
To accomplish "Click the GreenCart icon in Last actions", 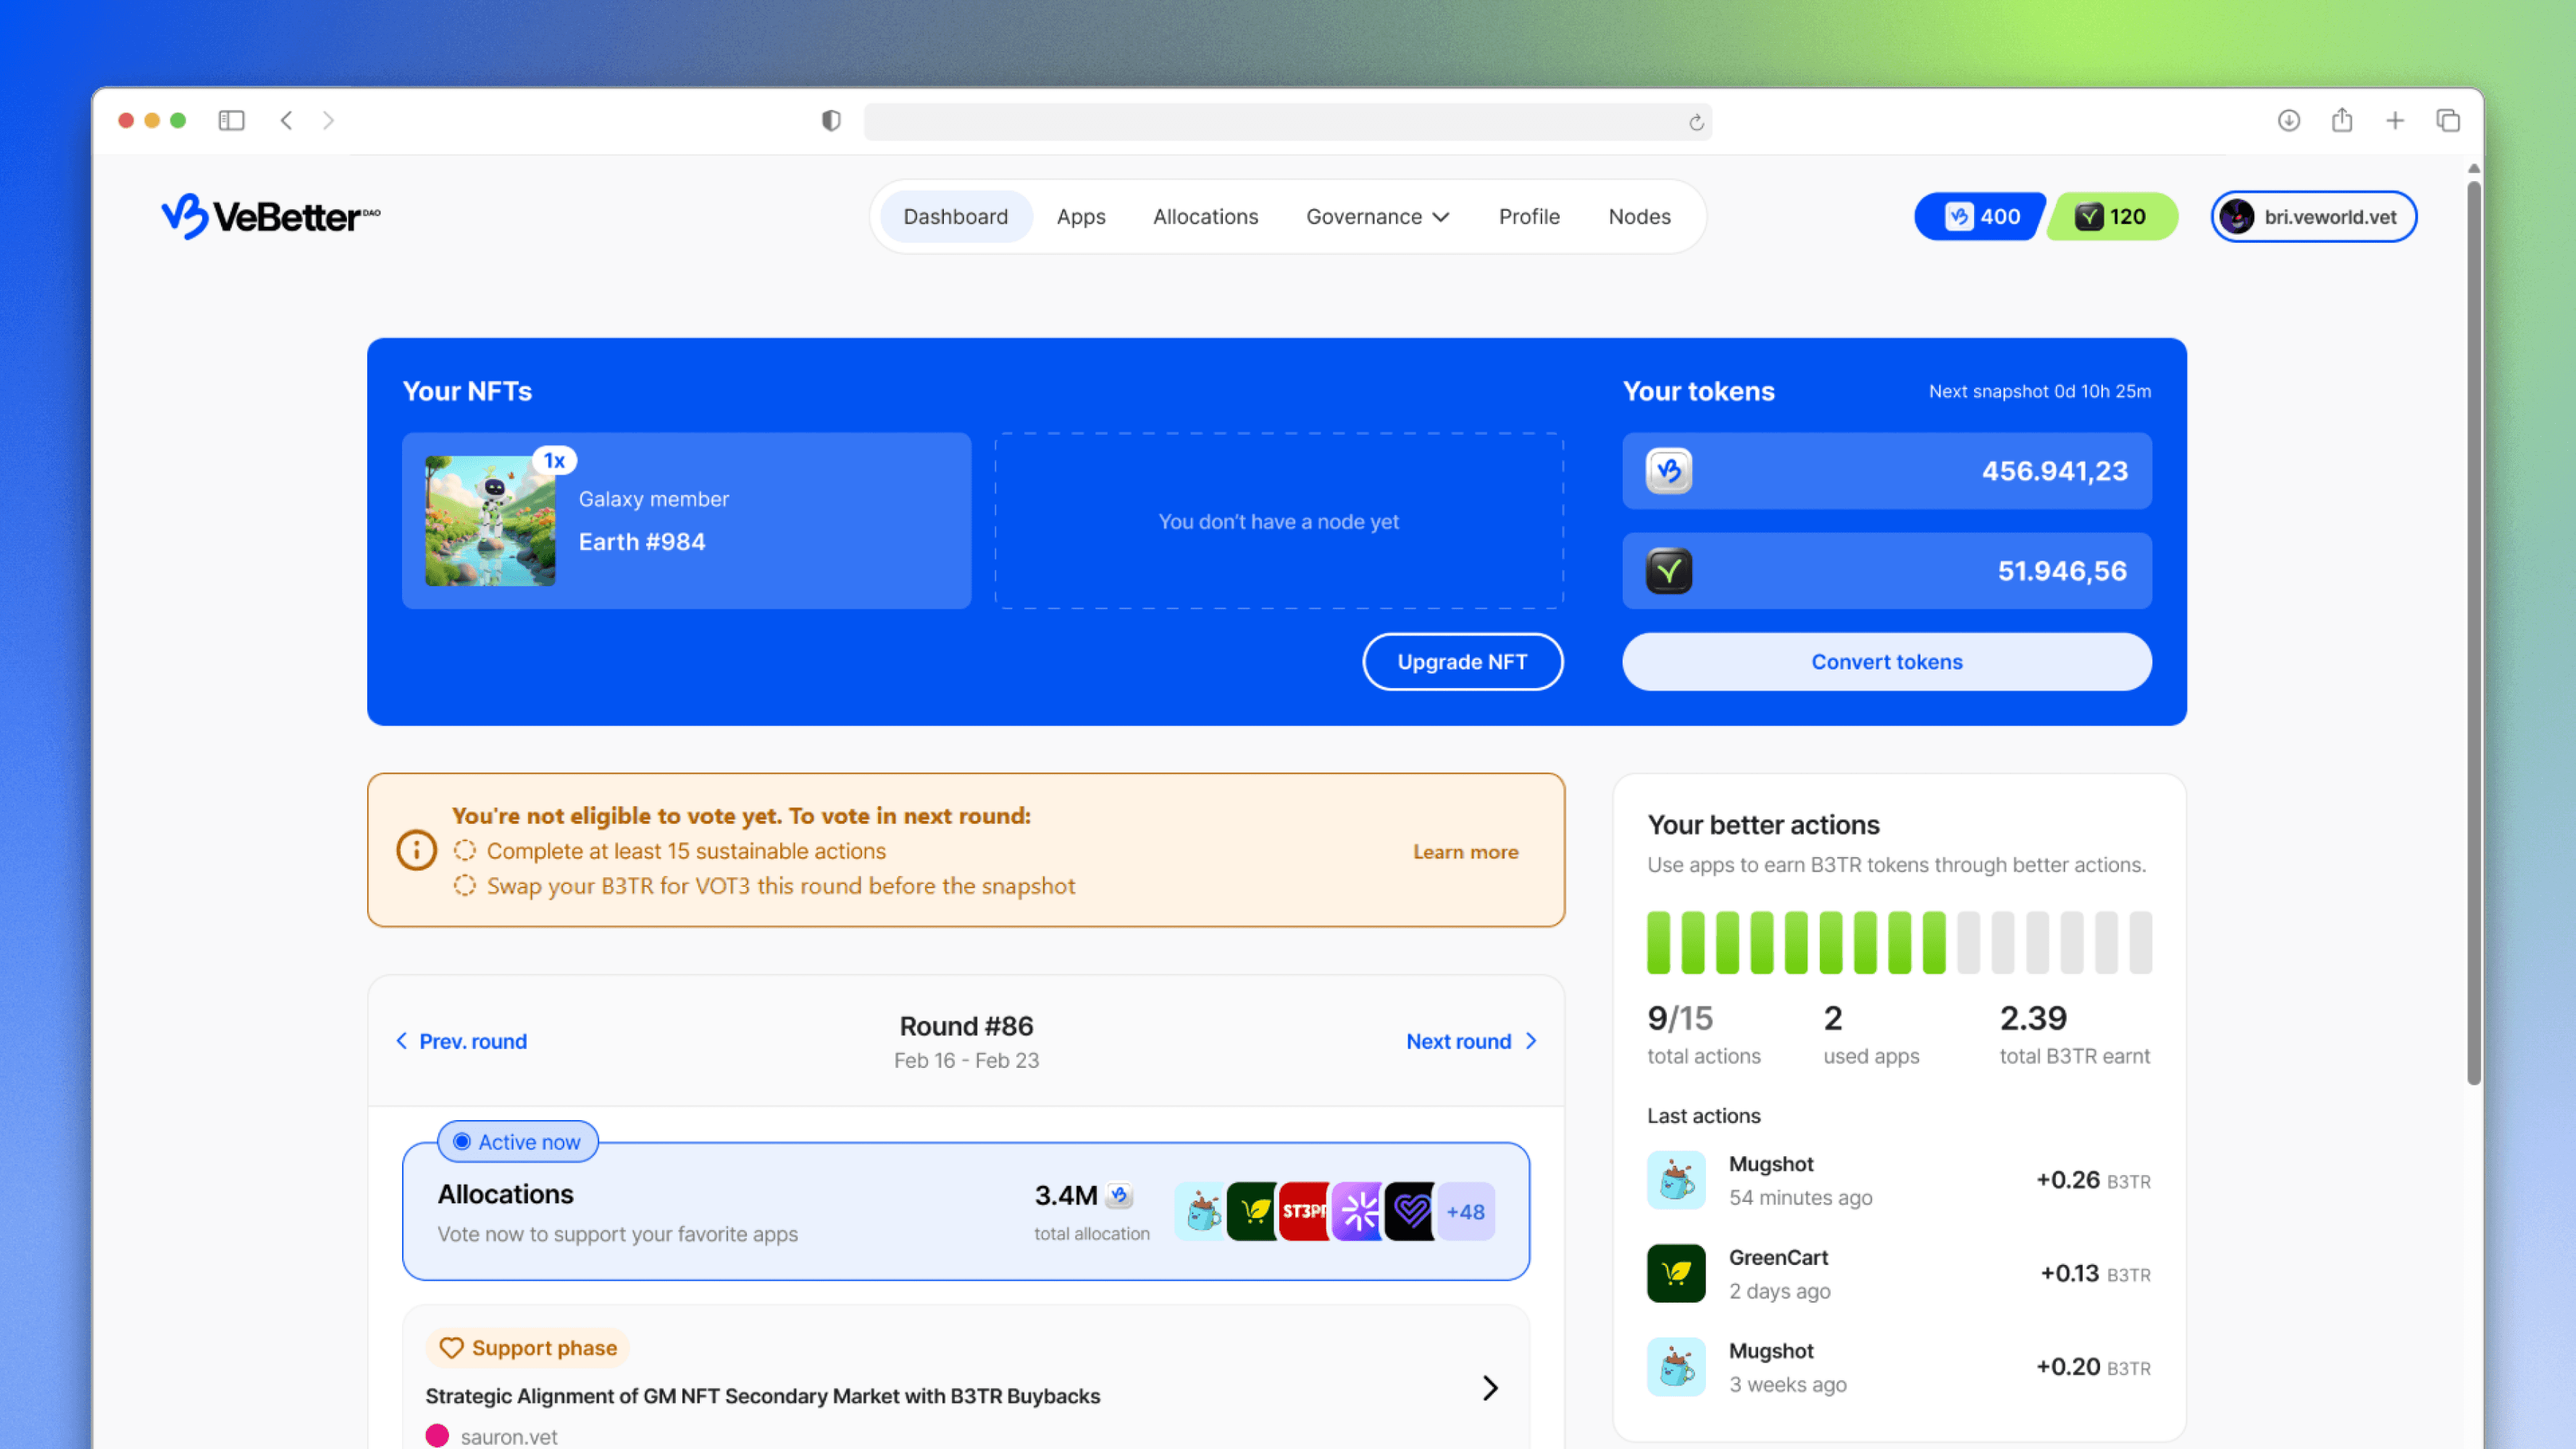I will click(1676, 1273).
